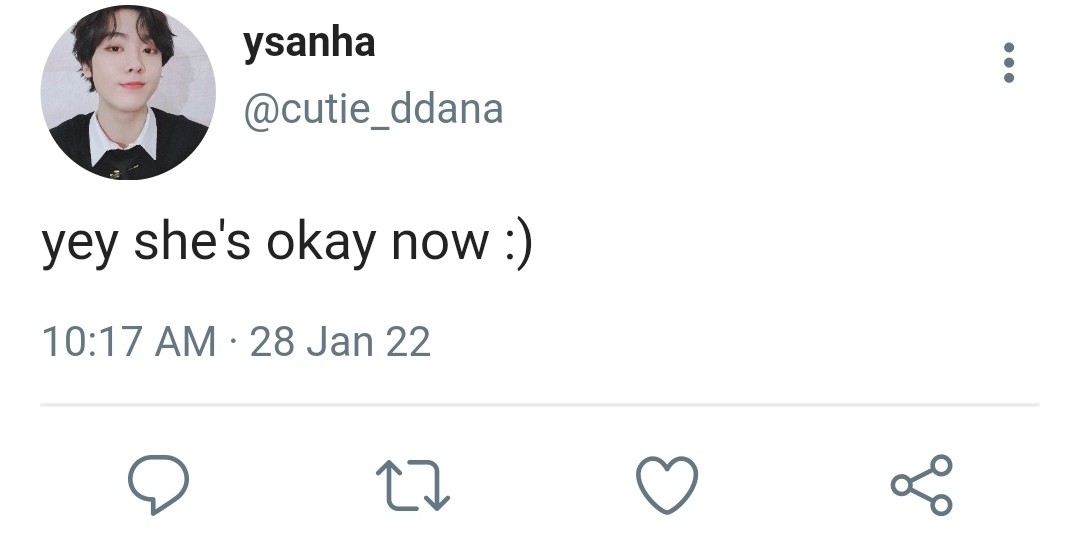Image resolution: width=1080 pixels, height=535 pixels.
Task: Click the smiley ":)" in the tweet
Action: (x=515, y=245)
